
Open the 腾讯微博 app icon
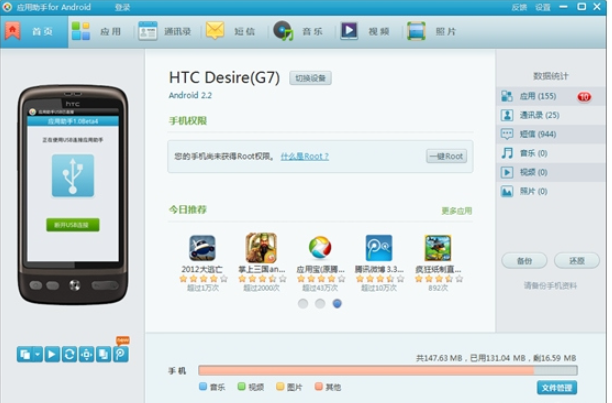click(379, 248)
